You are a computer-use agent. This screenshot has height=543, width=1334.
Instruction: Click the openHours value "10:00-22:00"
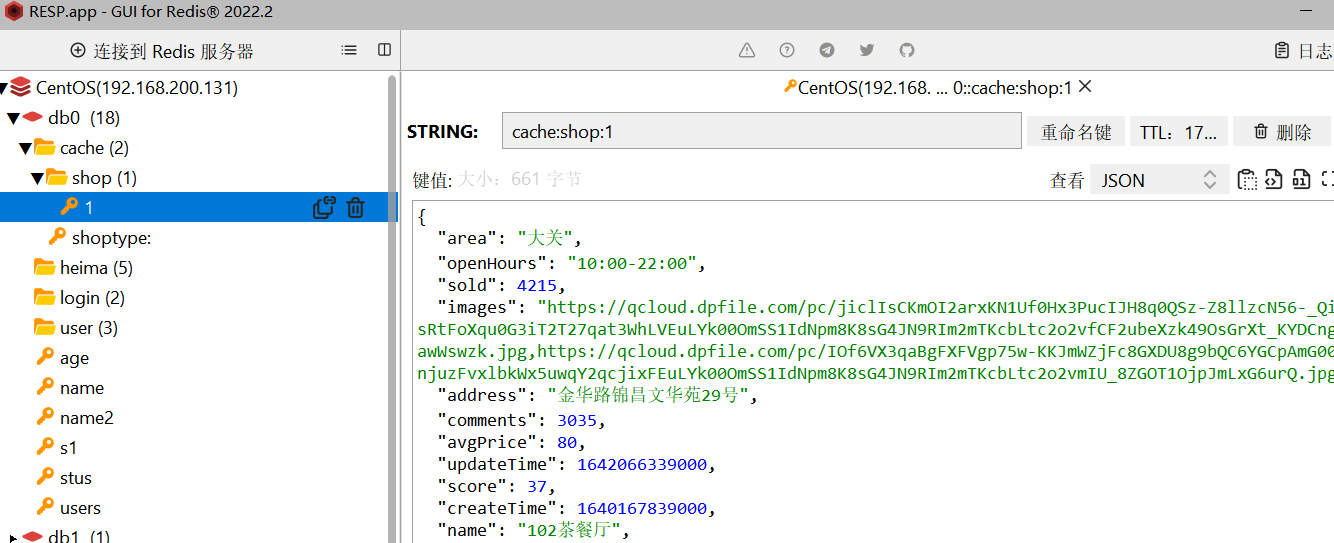click(x=632, y=263)
